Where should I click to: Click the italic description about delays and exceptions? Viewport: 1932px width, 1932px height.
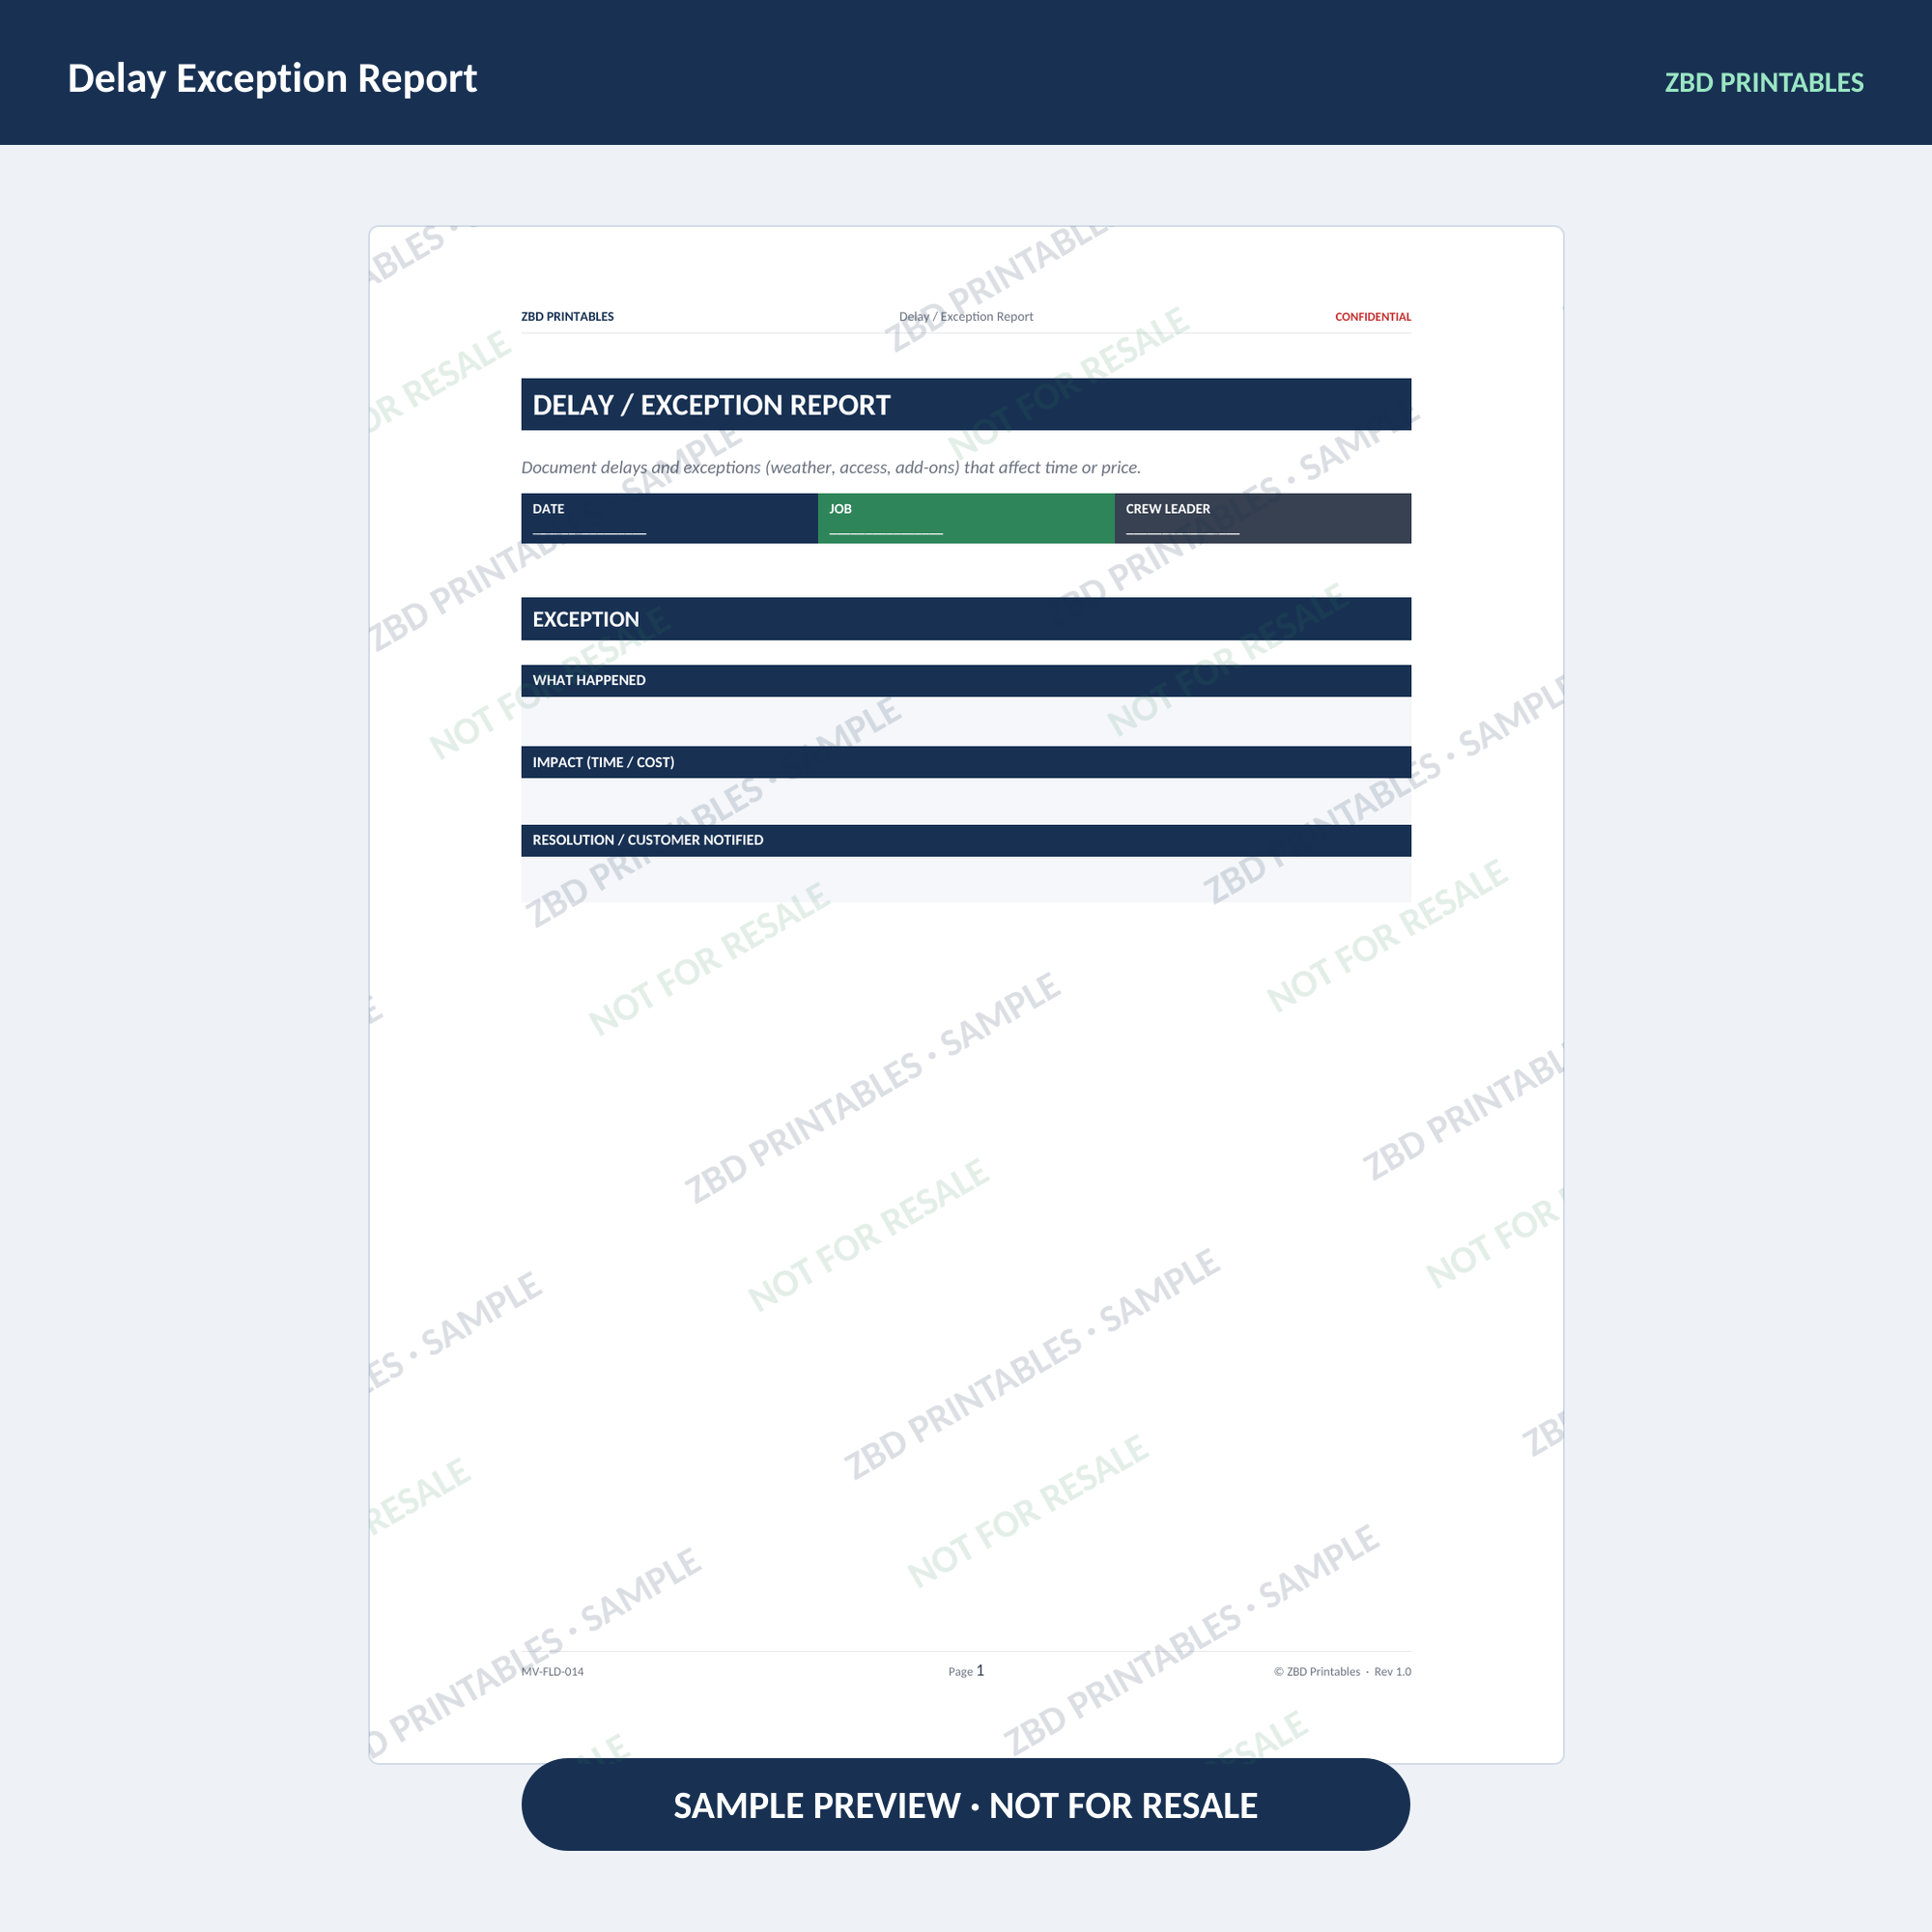click(831, 467)
